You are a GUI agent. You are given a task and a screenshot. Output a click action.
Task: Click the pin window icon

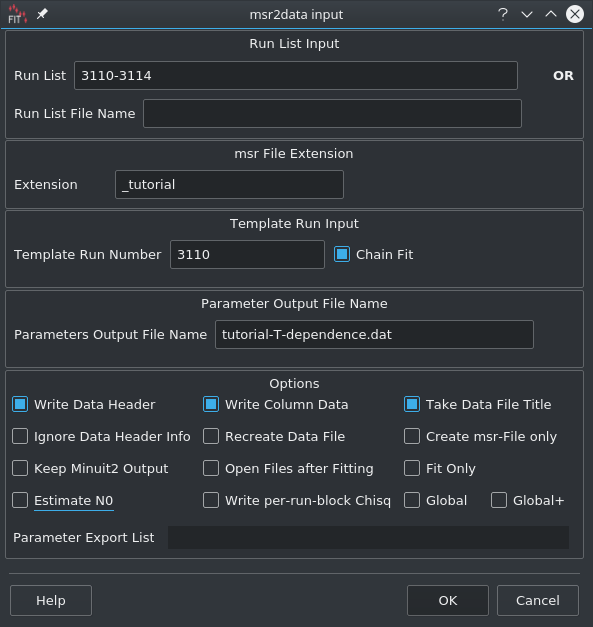pyautogui.click(x=42, y=14)
